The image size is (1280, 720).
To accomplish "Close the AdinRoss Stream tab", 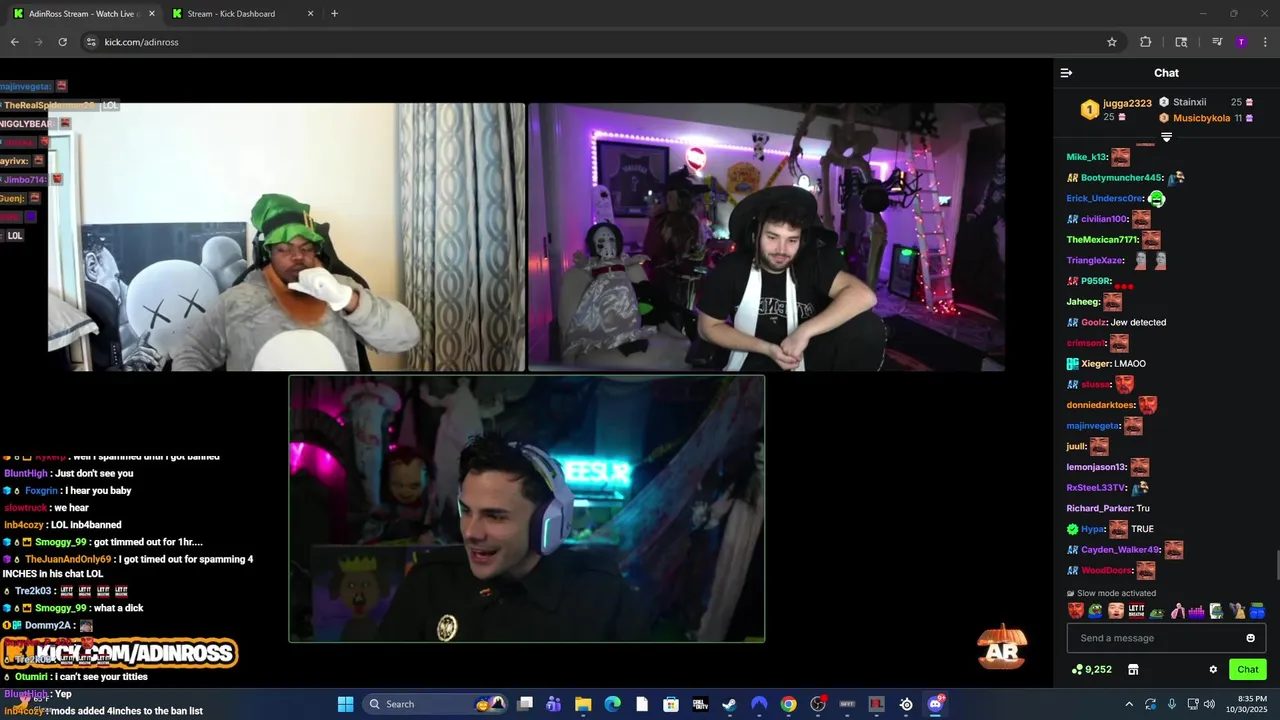I will click(151, 14).
